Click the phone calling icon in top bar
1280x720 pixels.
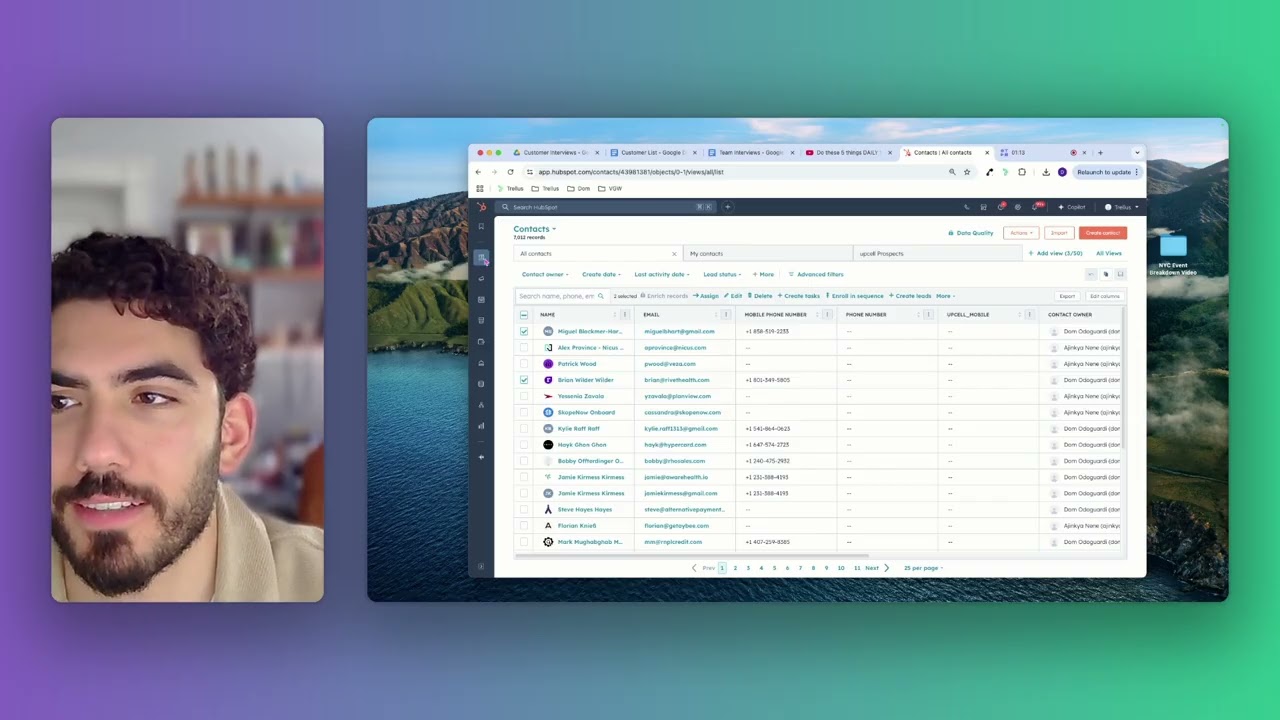[966, 207]
